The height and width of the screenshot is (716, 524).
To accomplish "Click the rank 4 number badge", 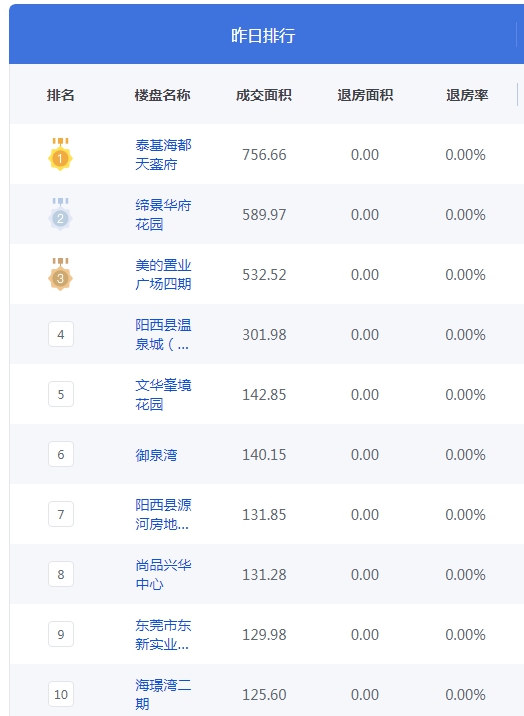I will click(61, 334).
